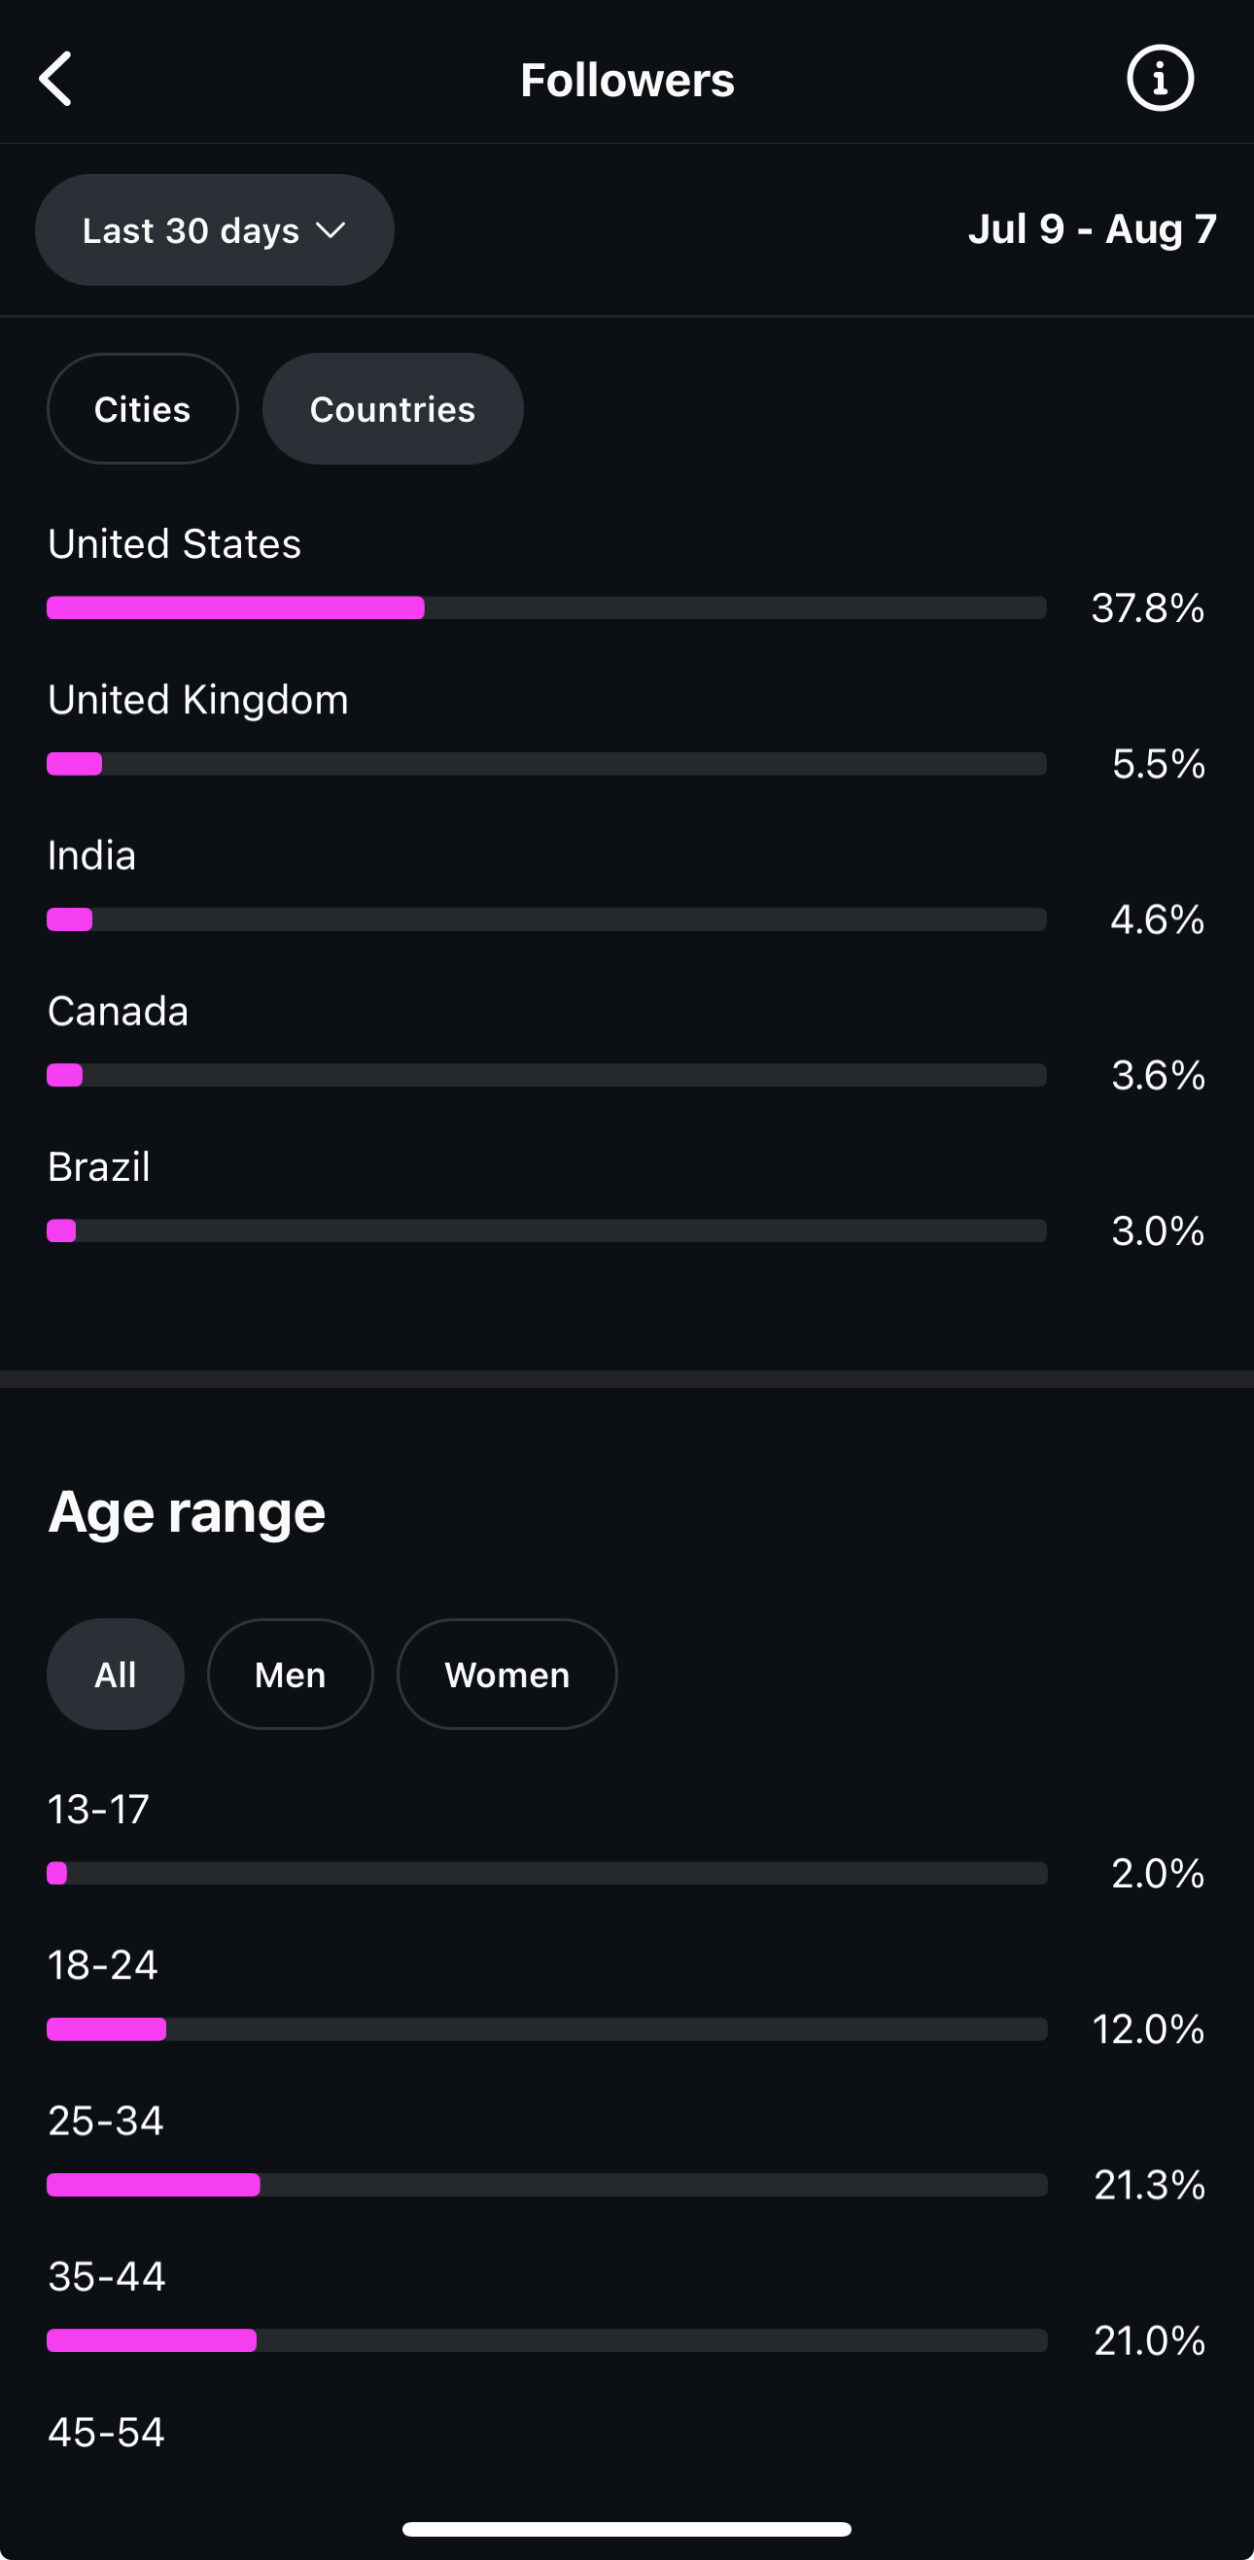
Task: Click the United Kingdom percentage bar
Action: click(x=547, y=764)
